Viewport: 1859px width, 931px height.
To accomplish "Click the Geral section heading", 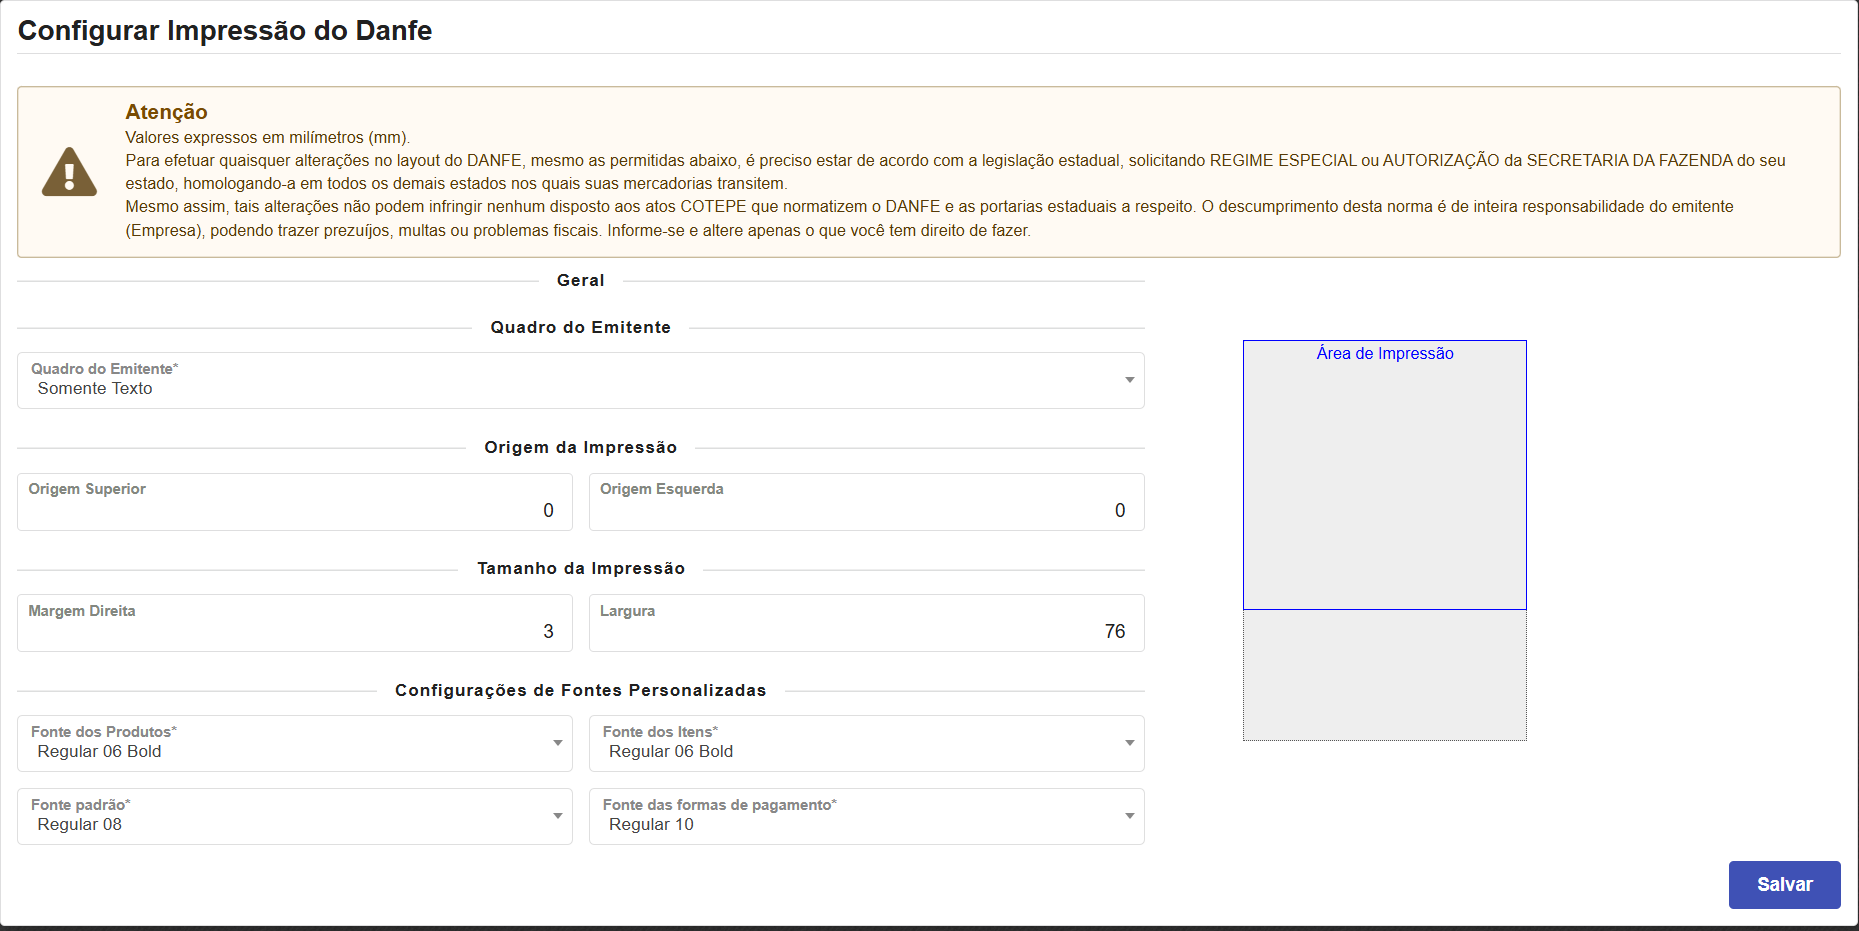I will tap(580, 281).
